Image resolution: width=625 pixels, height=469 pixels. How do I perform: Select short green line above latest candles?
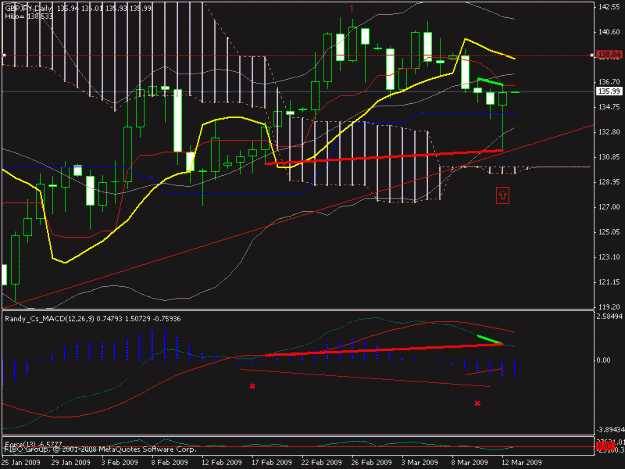tap(490, 82)
